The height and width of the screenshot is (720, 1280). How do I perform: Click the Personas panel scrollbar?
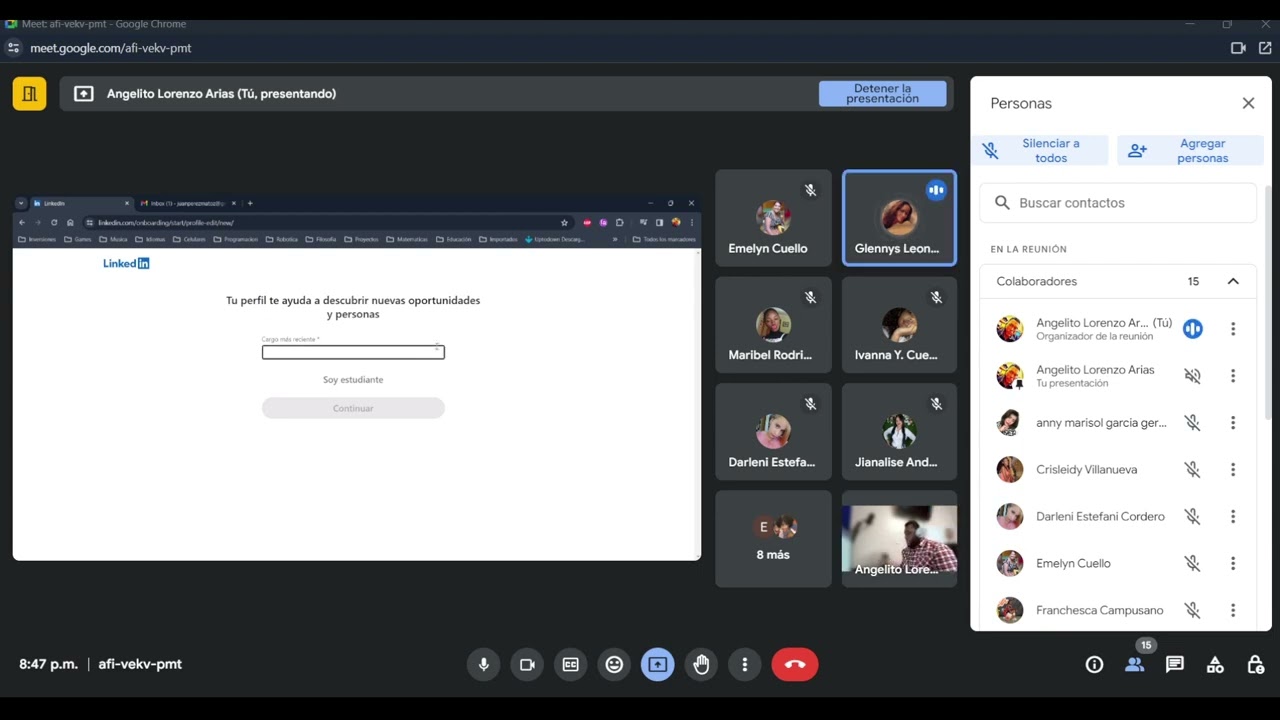[x=1269, y=300]
